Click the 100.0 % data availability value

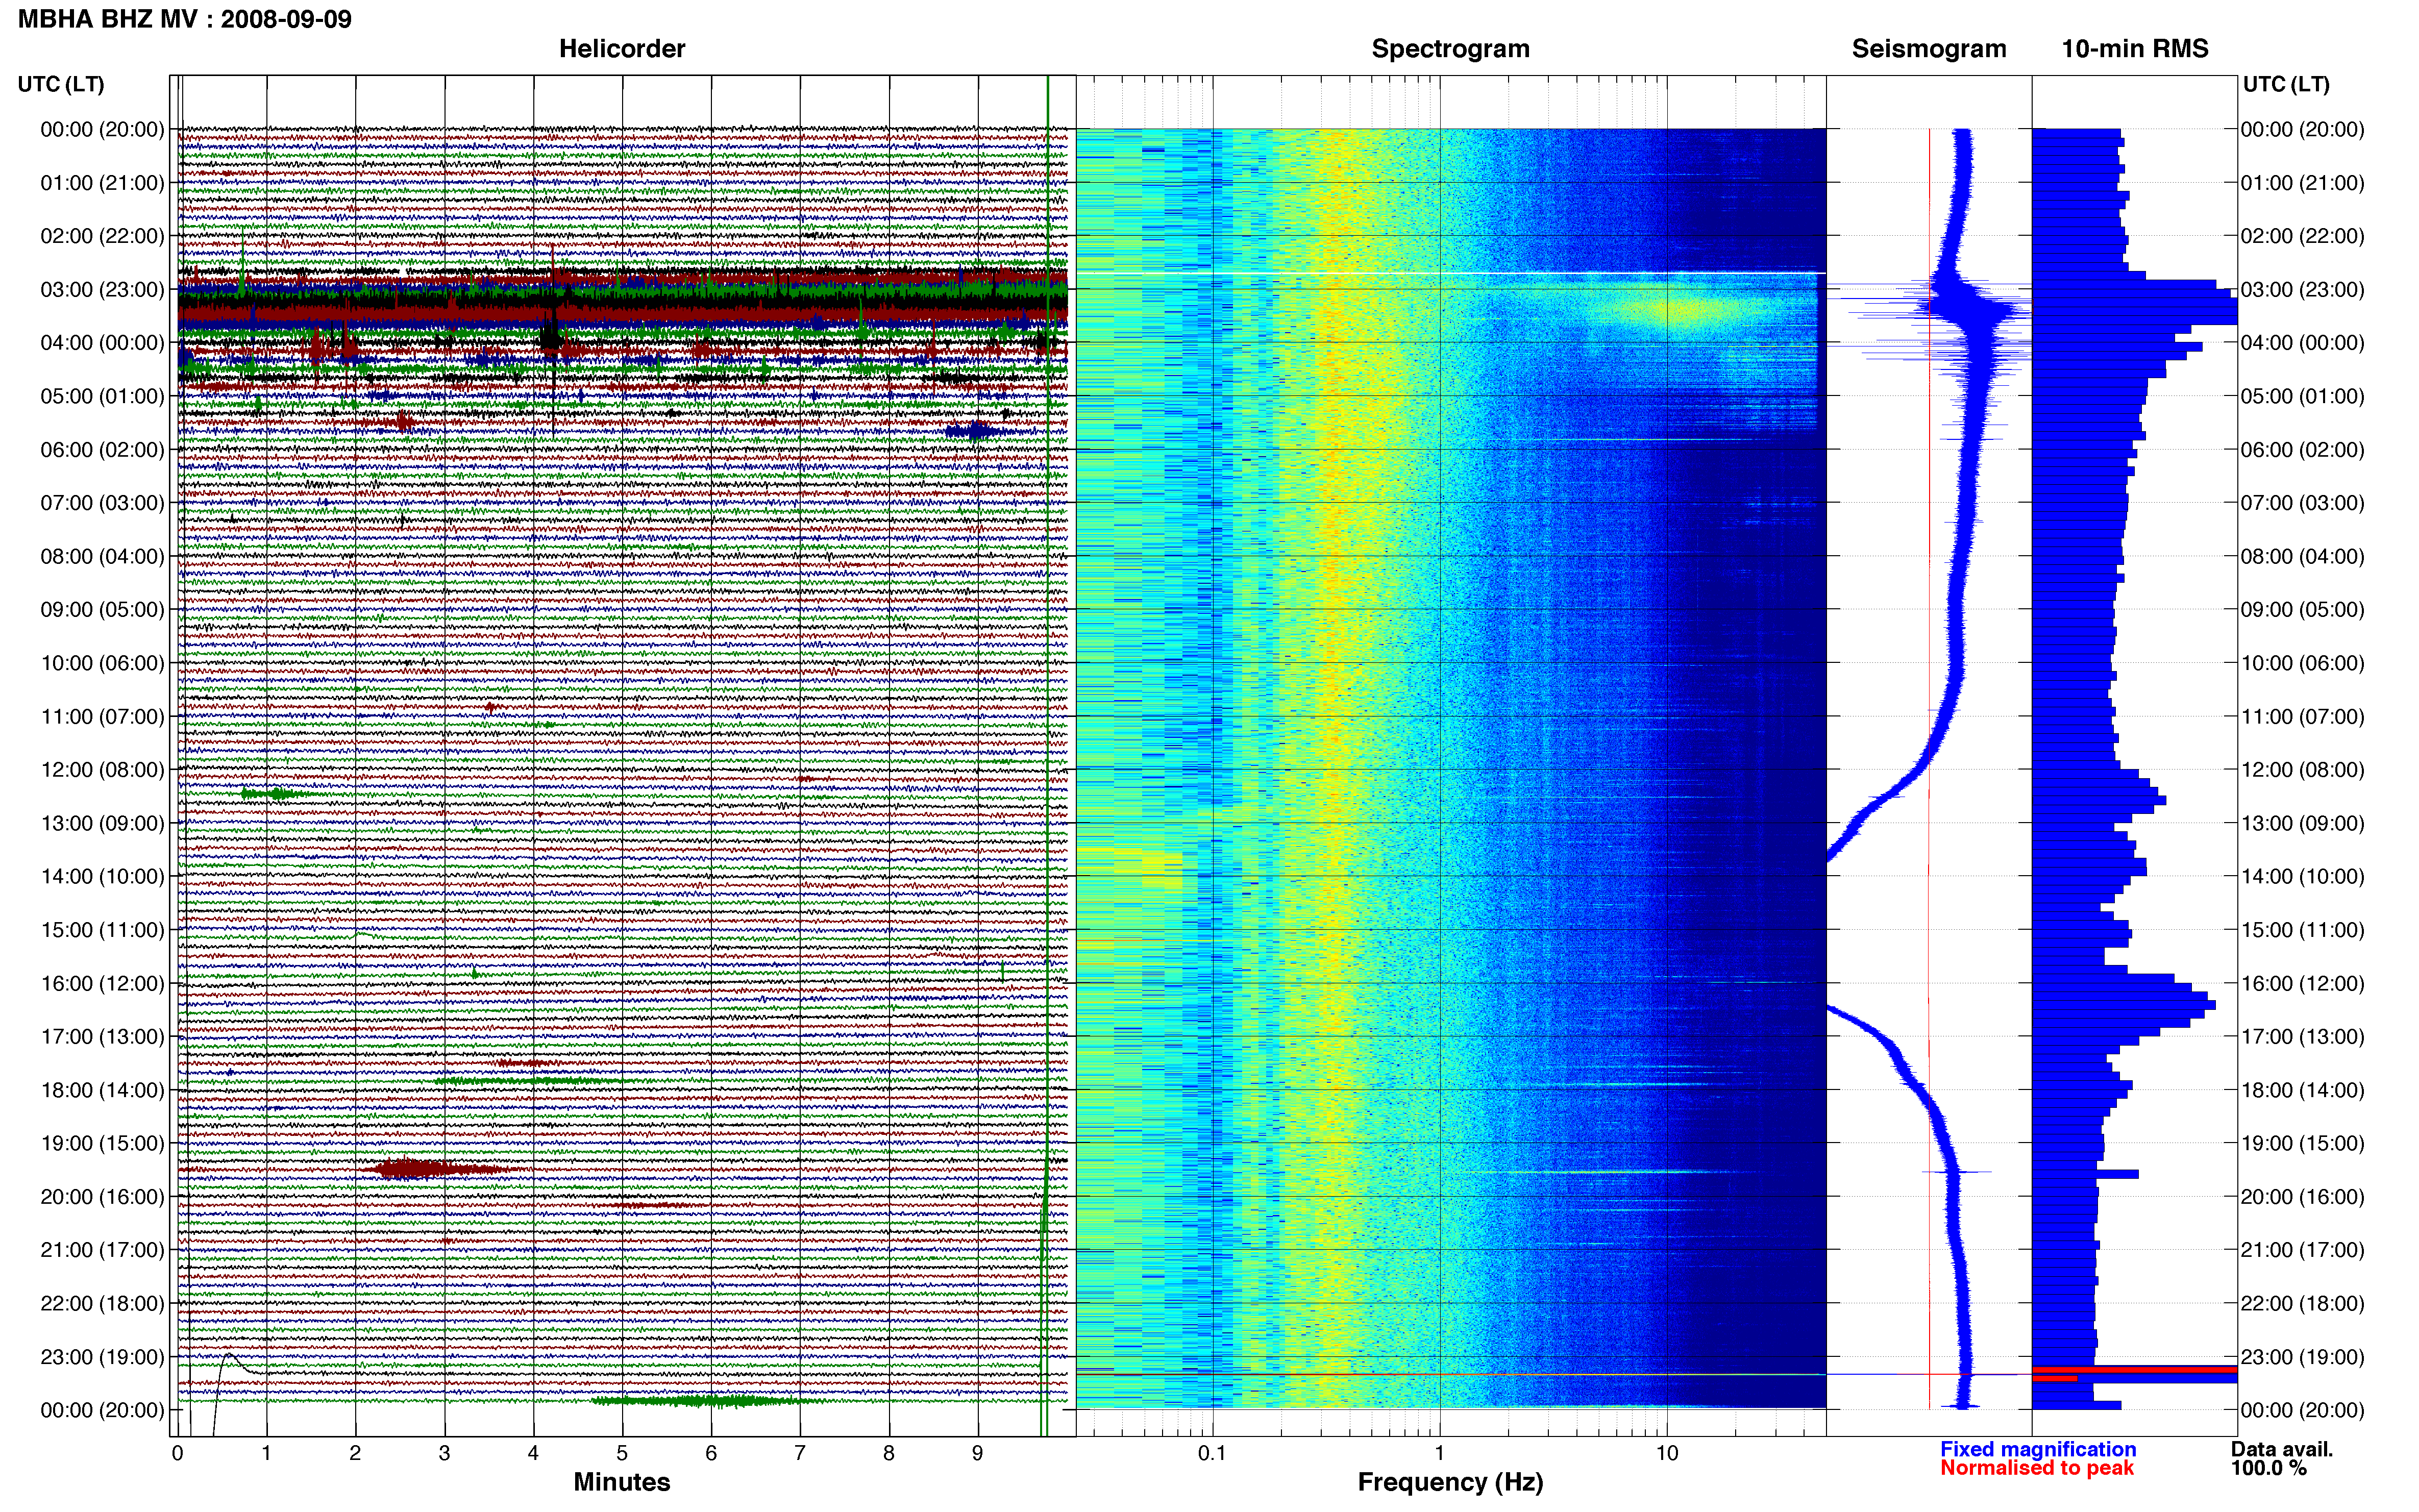point(2269,1468)
